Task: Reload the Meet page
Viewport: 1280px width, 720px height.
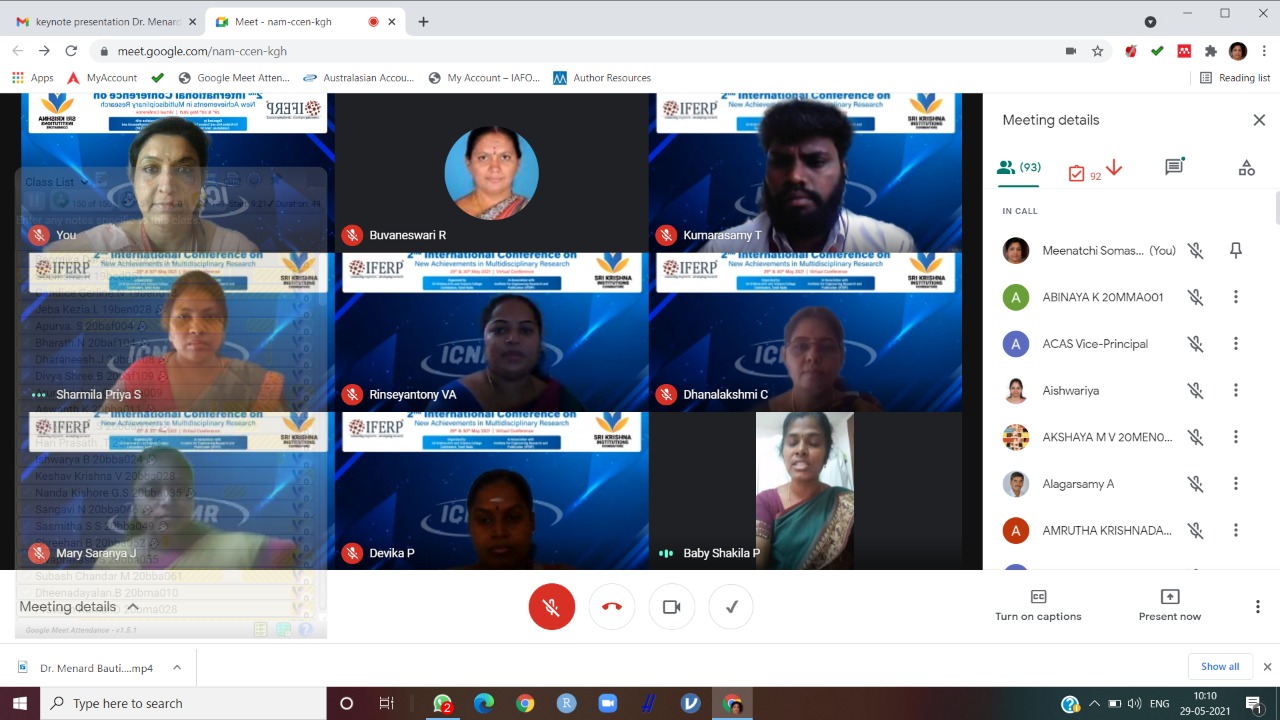Action: 71,51
